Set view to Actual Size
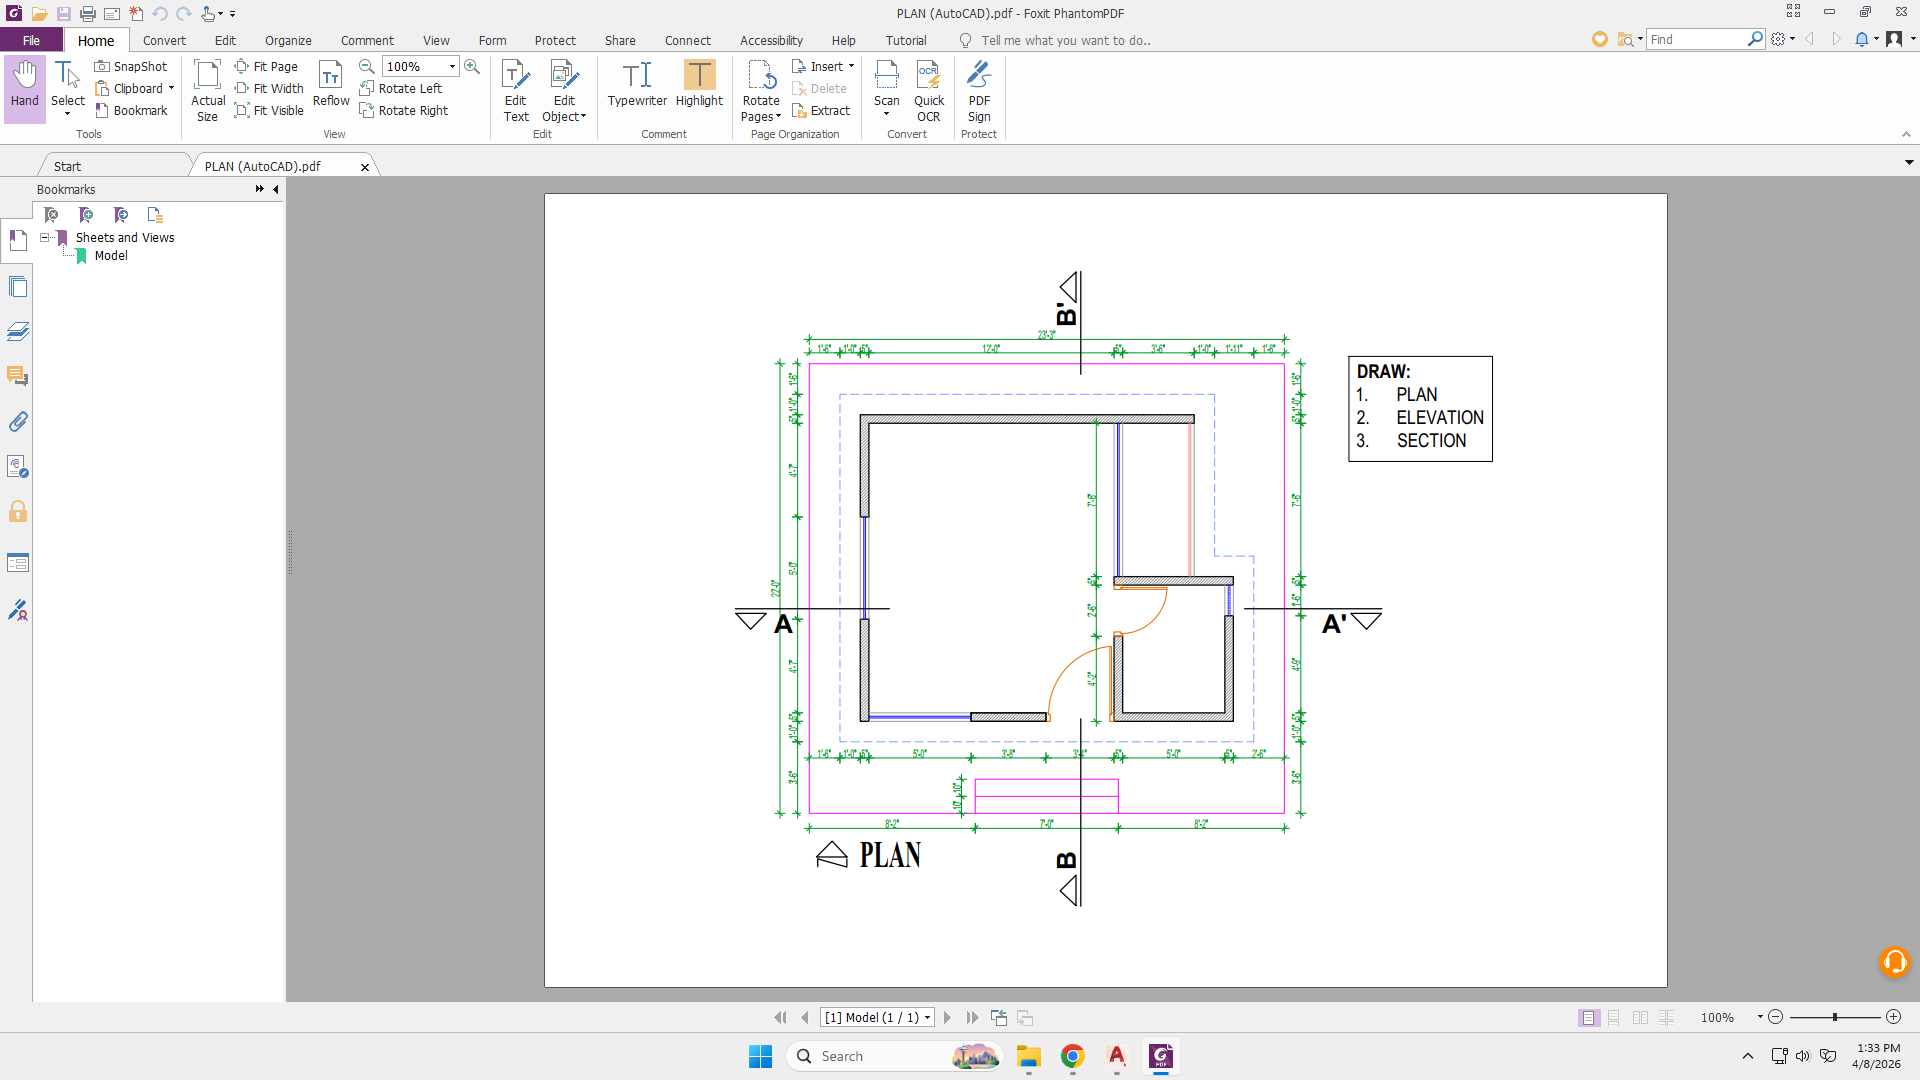This screenshot has height=1080, width=1920. pos(208,90)
